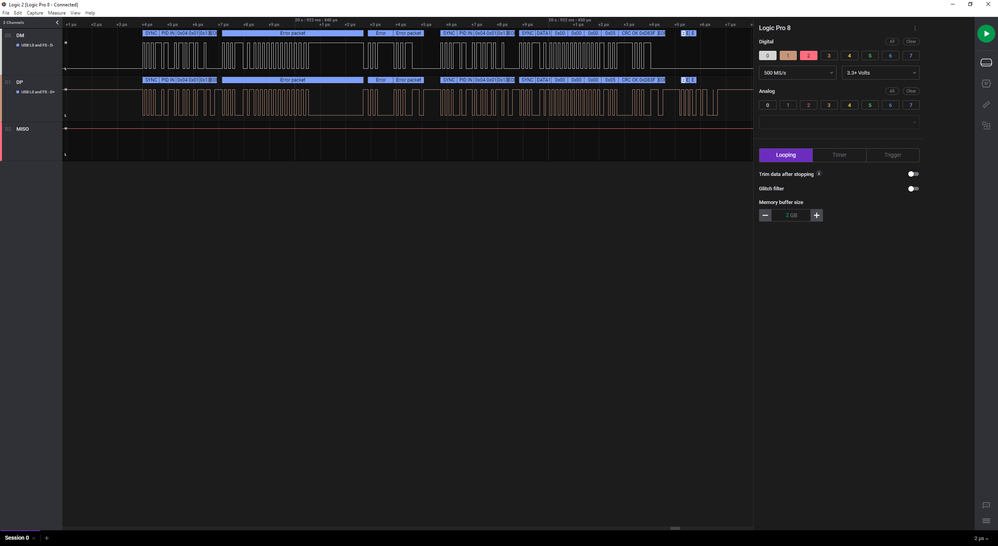Image resolution: width=998 pixels, height=546 pixels.
Task: Add a new session tab with plus
Action: (46, 538)
